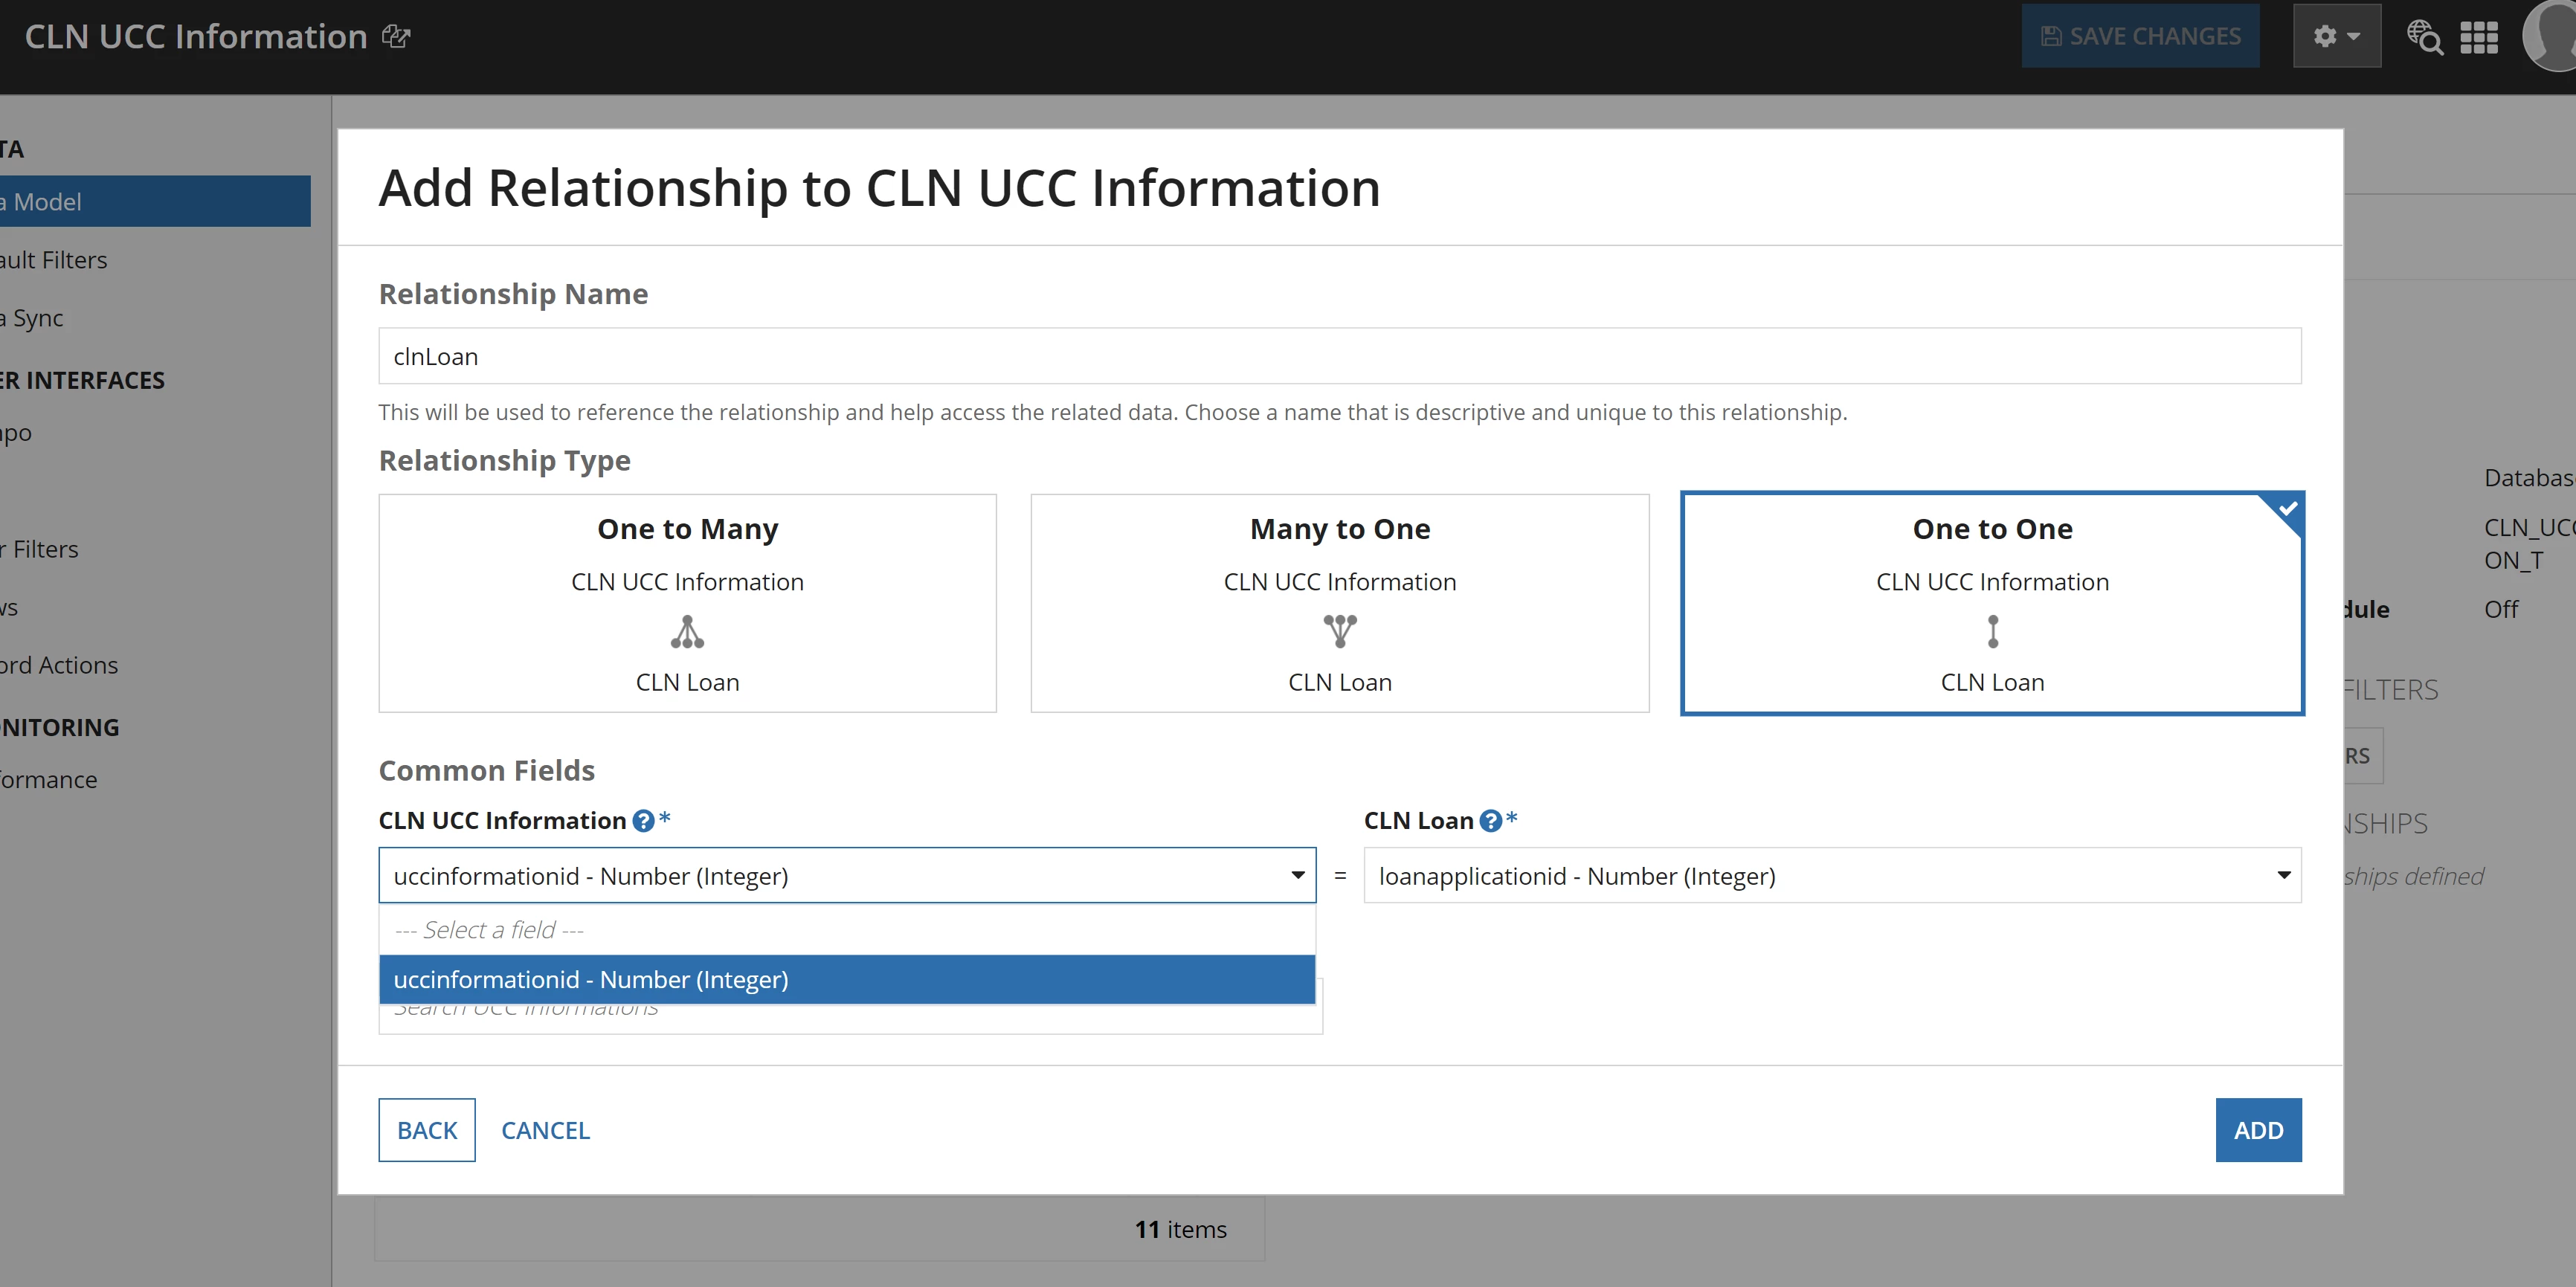
Task: Click the globe search icon in header
Action: click(x=2424, y=37)
